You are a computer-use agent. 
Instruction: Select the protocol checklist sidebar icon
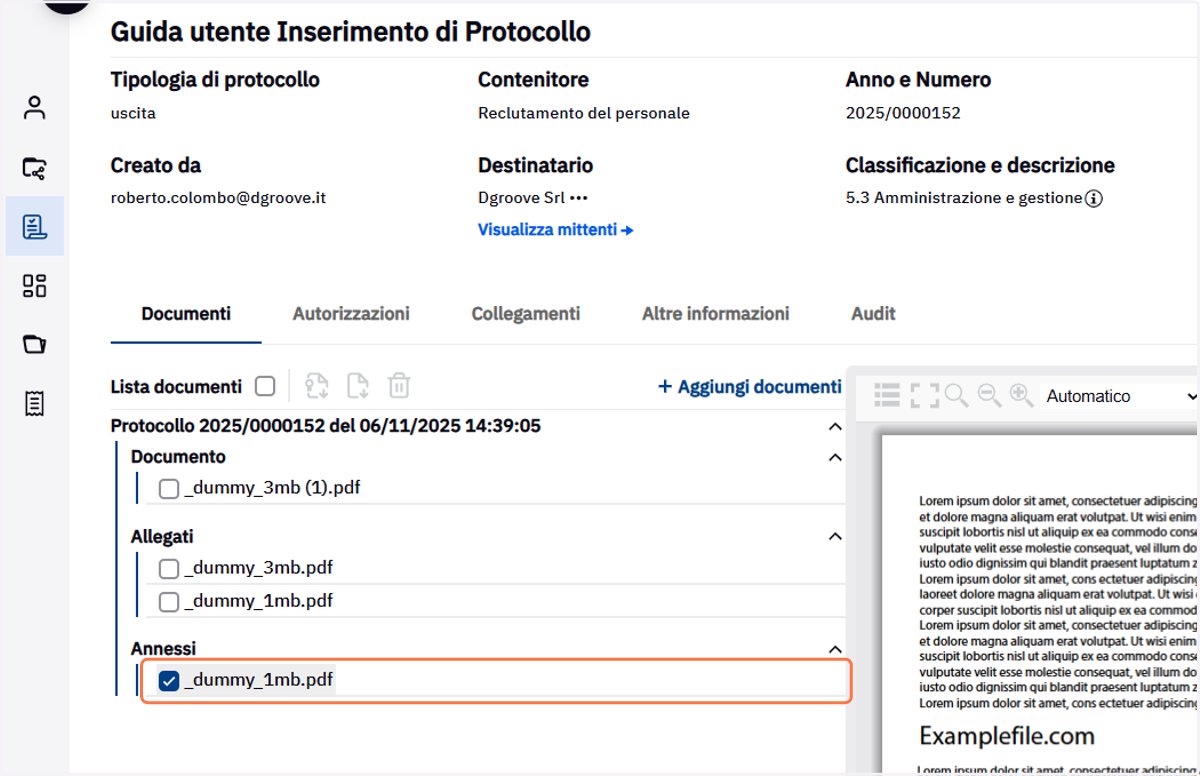coord(35,226)
